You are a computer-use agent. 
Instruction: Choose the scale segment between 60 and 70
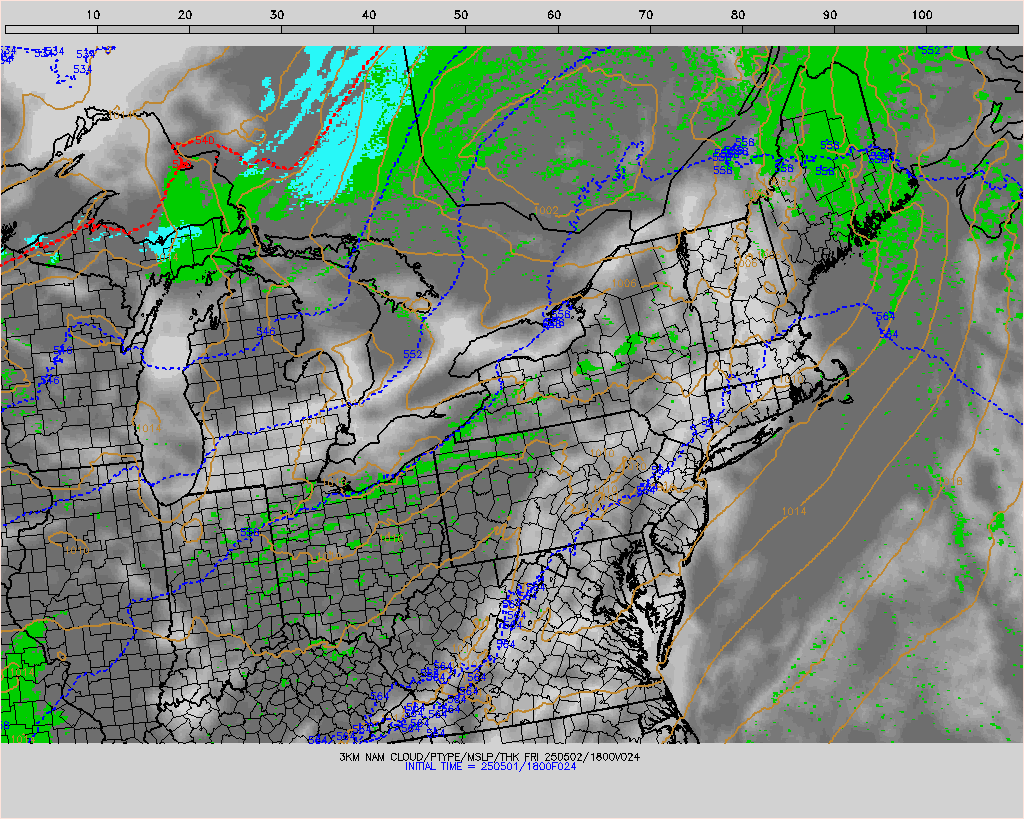point(603,29)
